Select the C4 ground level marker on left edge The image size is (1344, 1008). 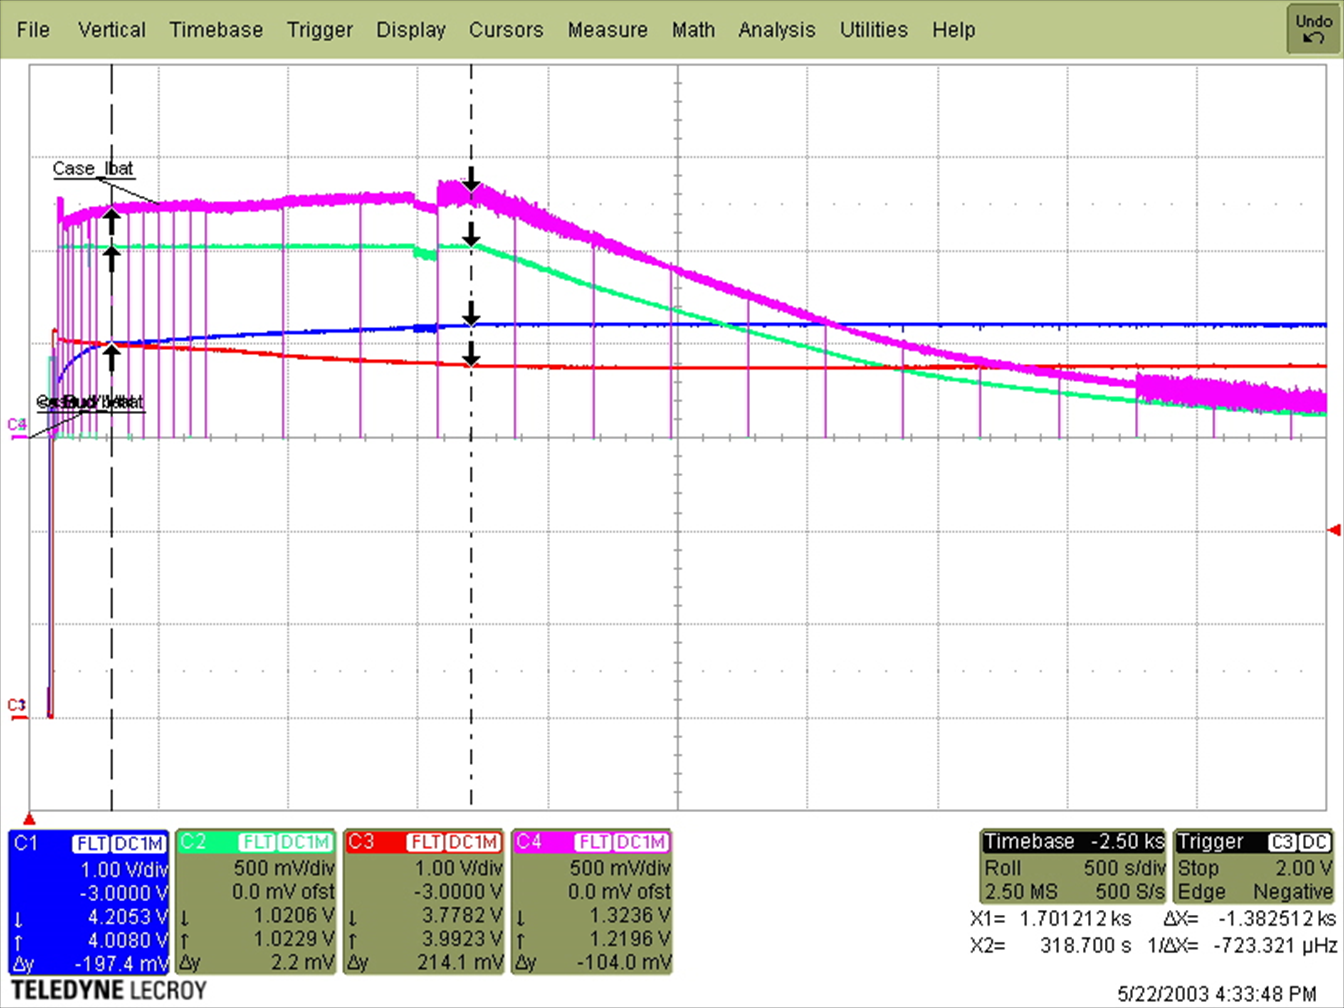pos(17,427)
